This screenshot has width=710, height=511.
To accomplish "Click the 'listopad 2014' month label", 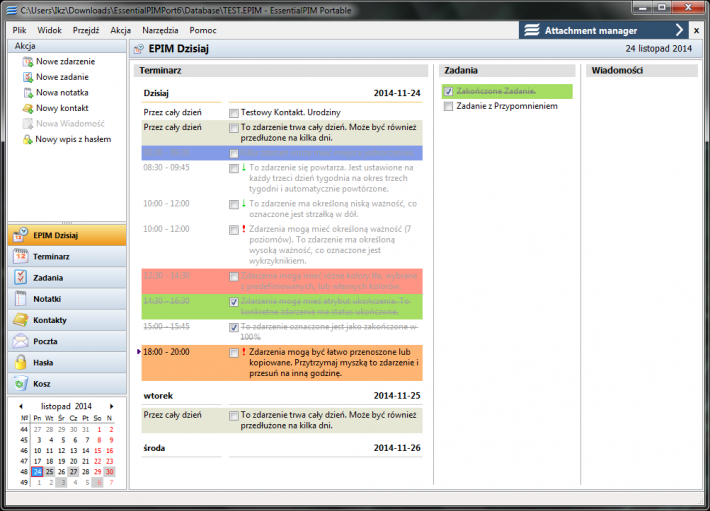I will tap(66, 406).
